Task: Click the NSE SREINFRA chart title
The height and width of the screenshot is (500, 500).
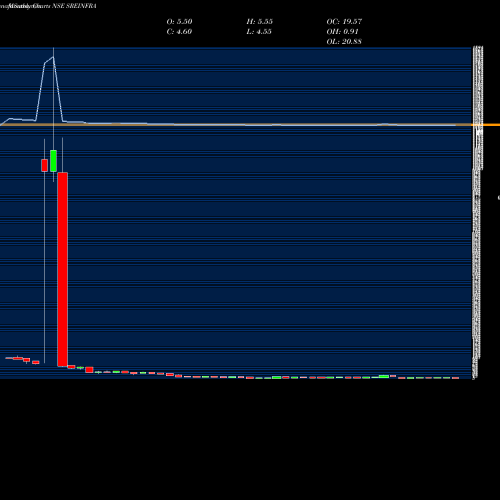Action: [x=74, y=6]
